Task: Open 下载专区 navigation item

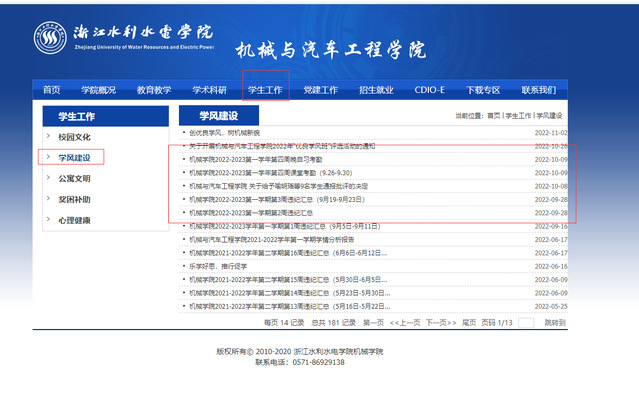Action: click(x=483, y=90)
